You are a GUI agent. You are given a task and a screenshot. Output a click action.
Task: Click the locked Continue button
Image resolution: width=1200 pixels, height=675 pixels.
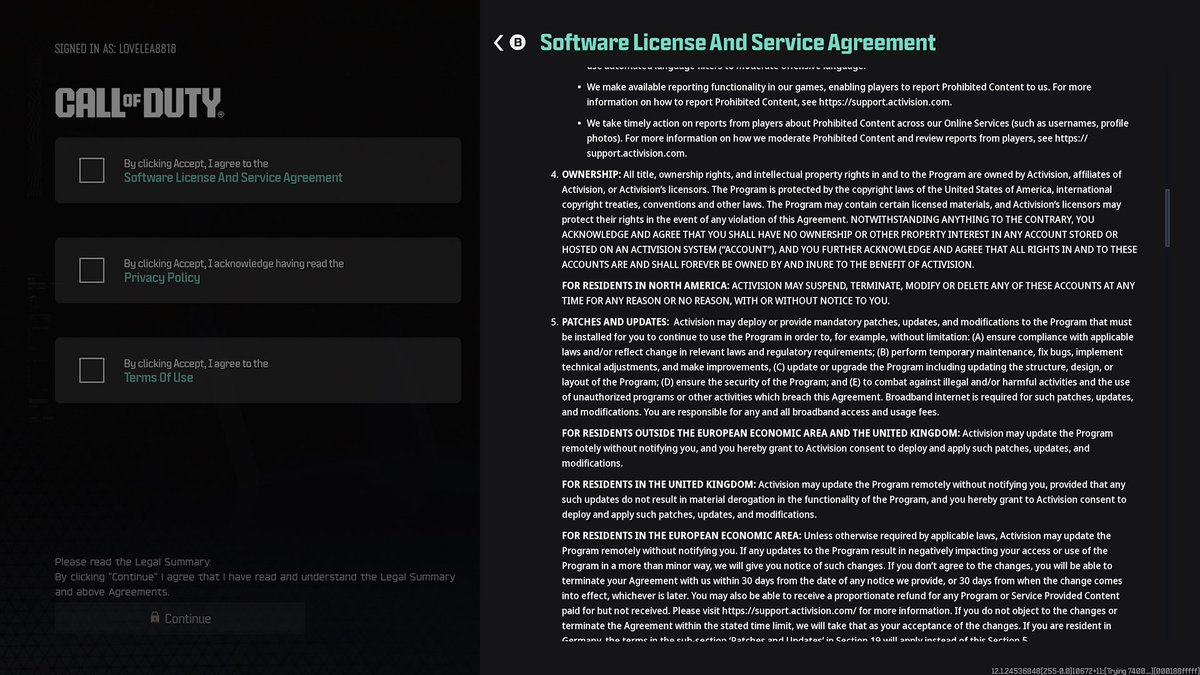[x=180, y=618]
